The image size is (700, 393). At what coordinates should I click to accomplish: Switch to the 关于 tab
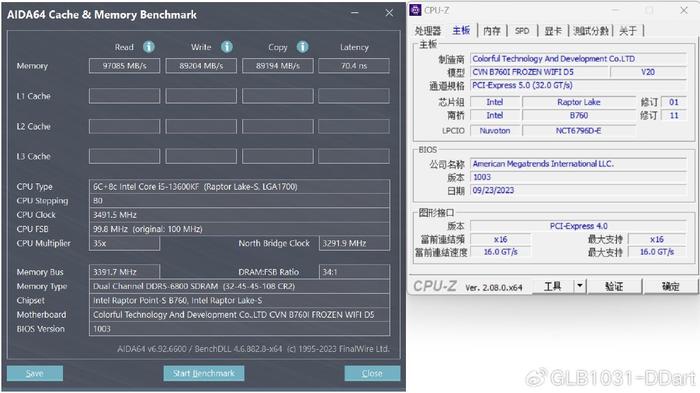pyautogui.click(x=627, y=31)
